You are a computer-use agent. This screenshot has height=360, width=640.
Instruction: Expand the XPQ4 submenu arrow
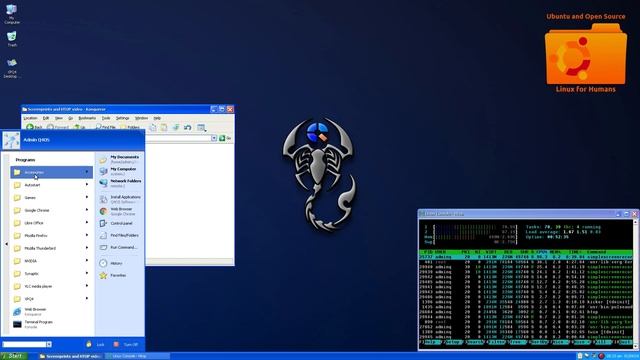87,298
